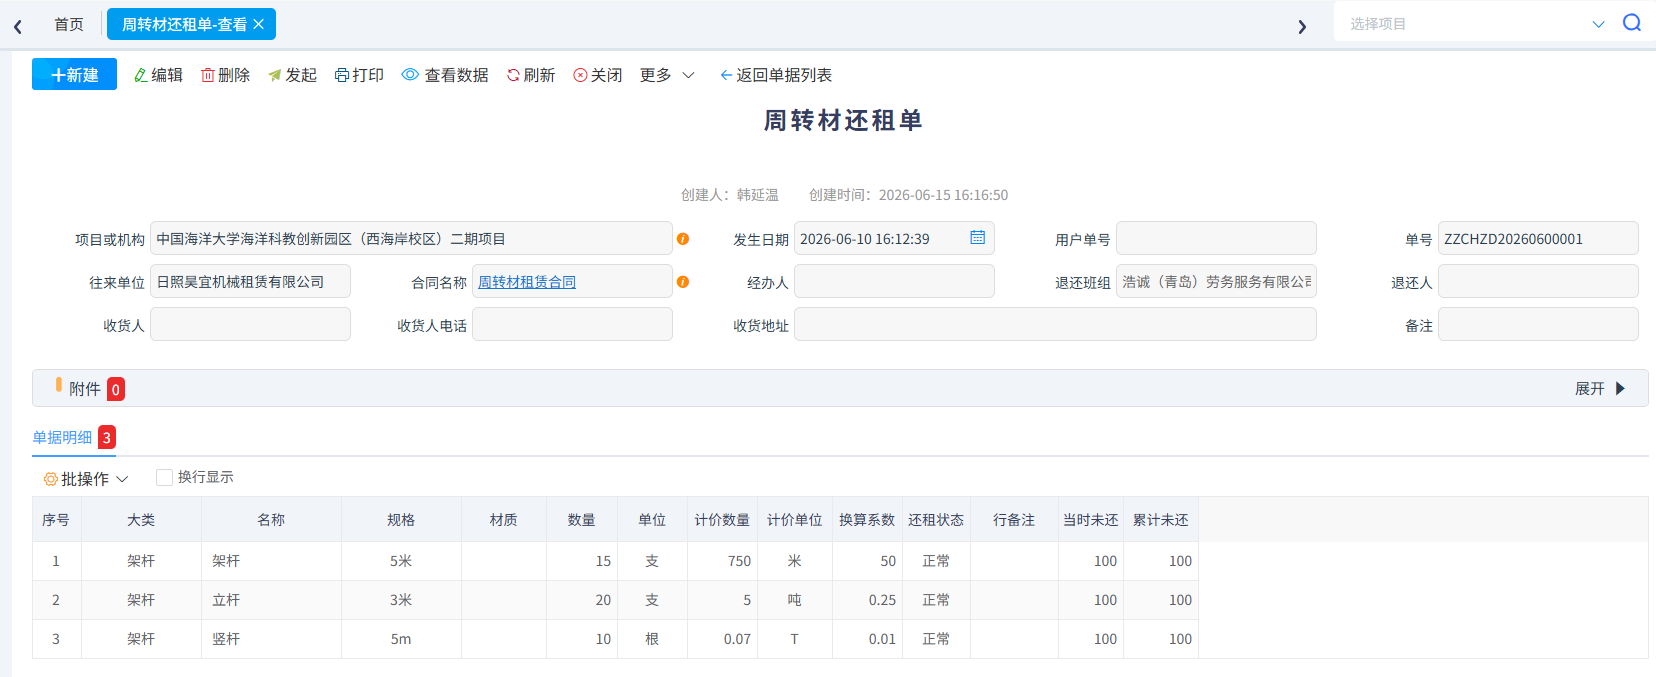Close the 周转材还租单-查看 tab
Screen dimensions: 1656x677
pyautogui.click(x=259, y=24)
